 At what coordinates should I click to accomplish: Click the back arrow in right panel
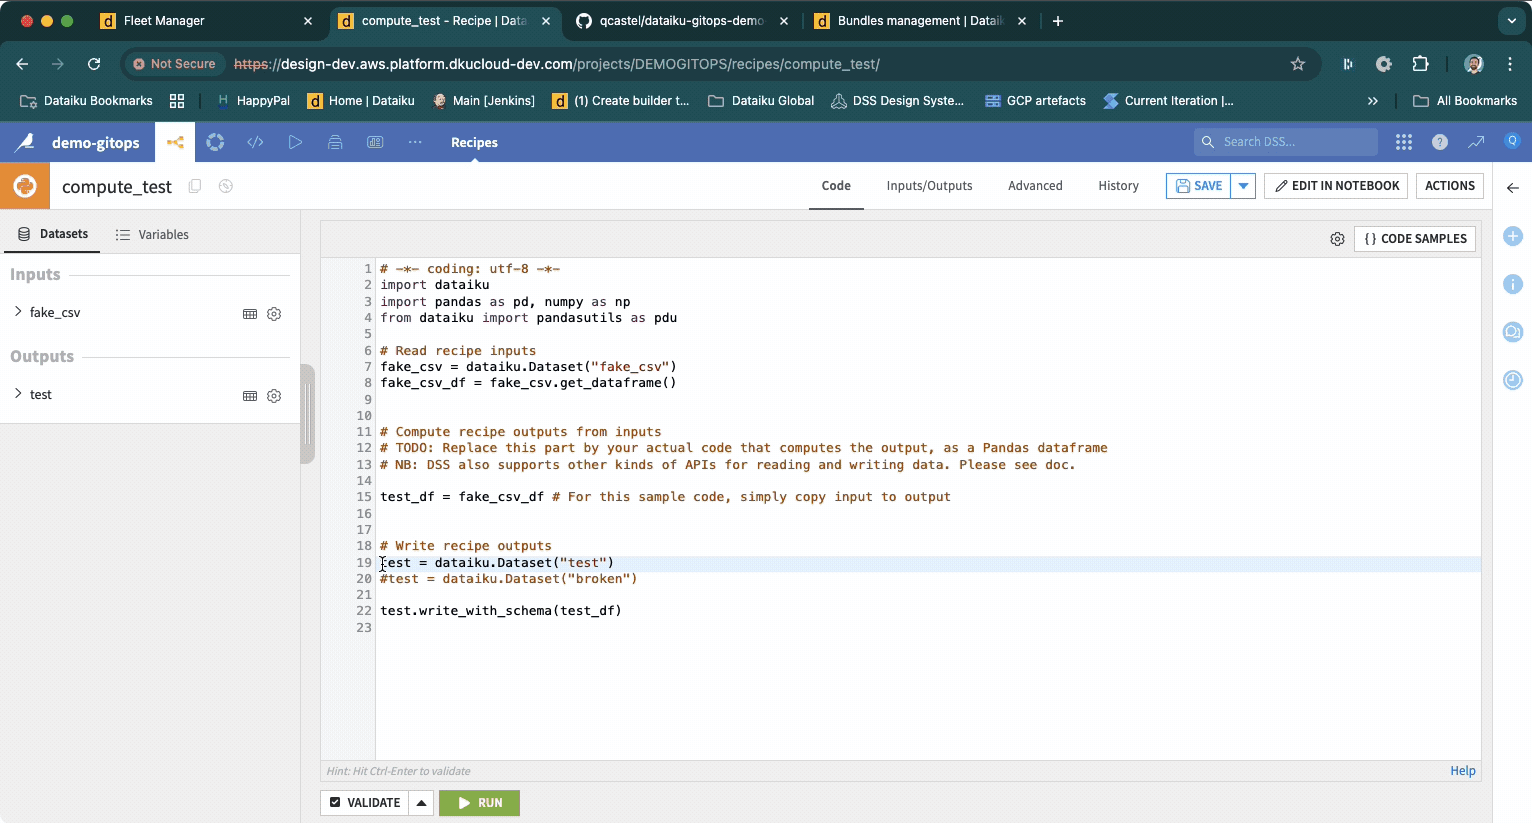coord(1513,187)
